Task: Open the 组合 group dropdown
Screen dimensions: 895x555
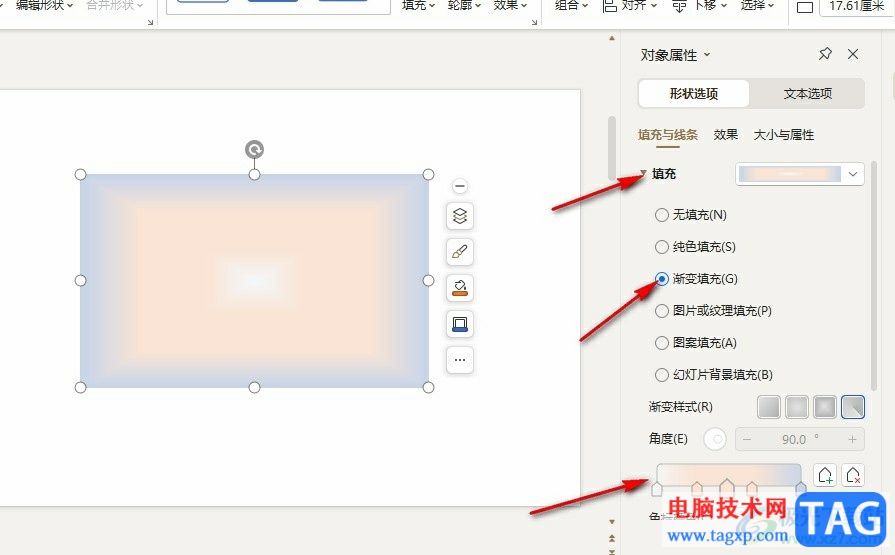Action: 571,5
